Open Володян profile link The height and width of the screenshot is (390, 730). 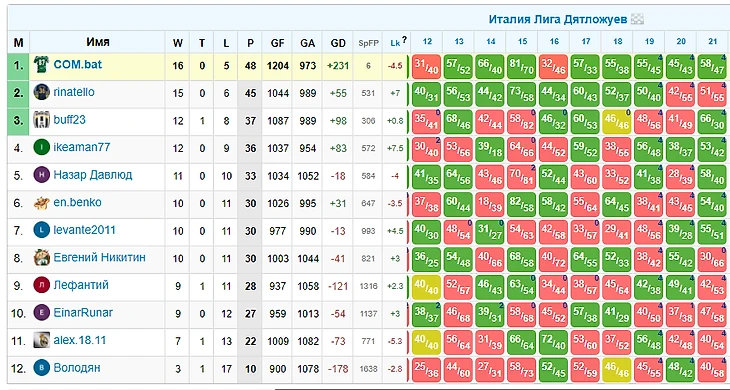[77, 368]
